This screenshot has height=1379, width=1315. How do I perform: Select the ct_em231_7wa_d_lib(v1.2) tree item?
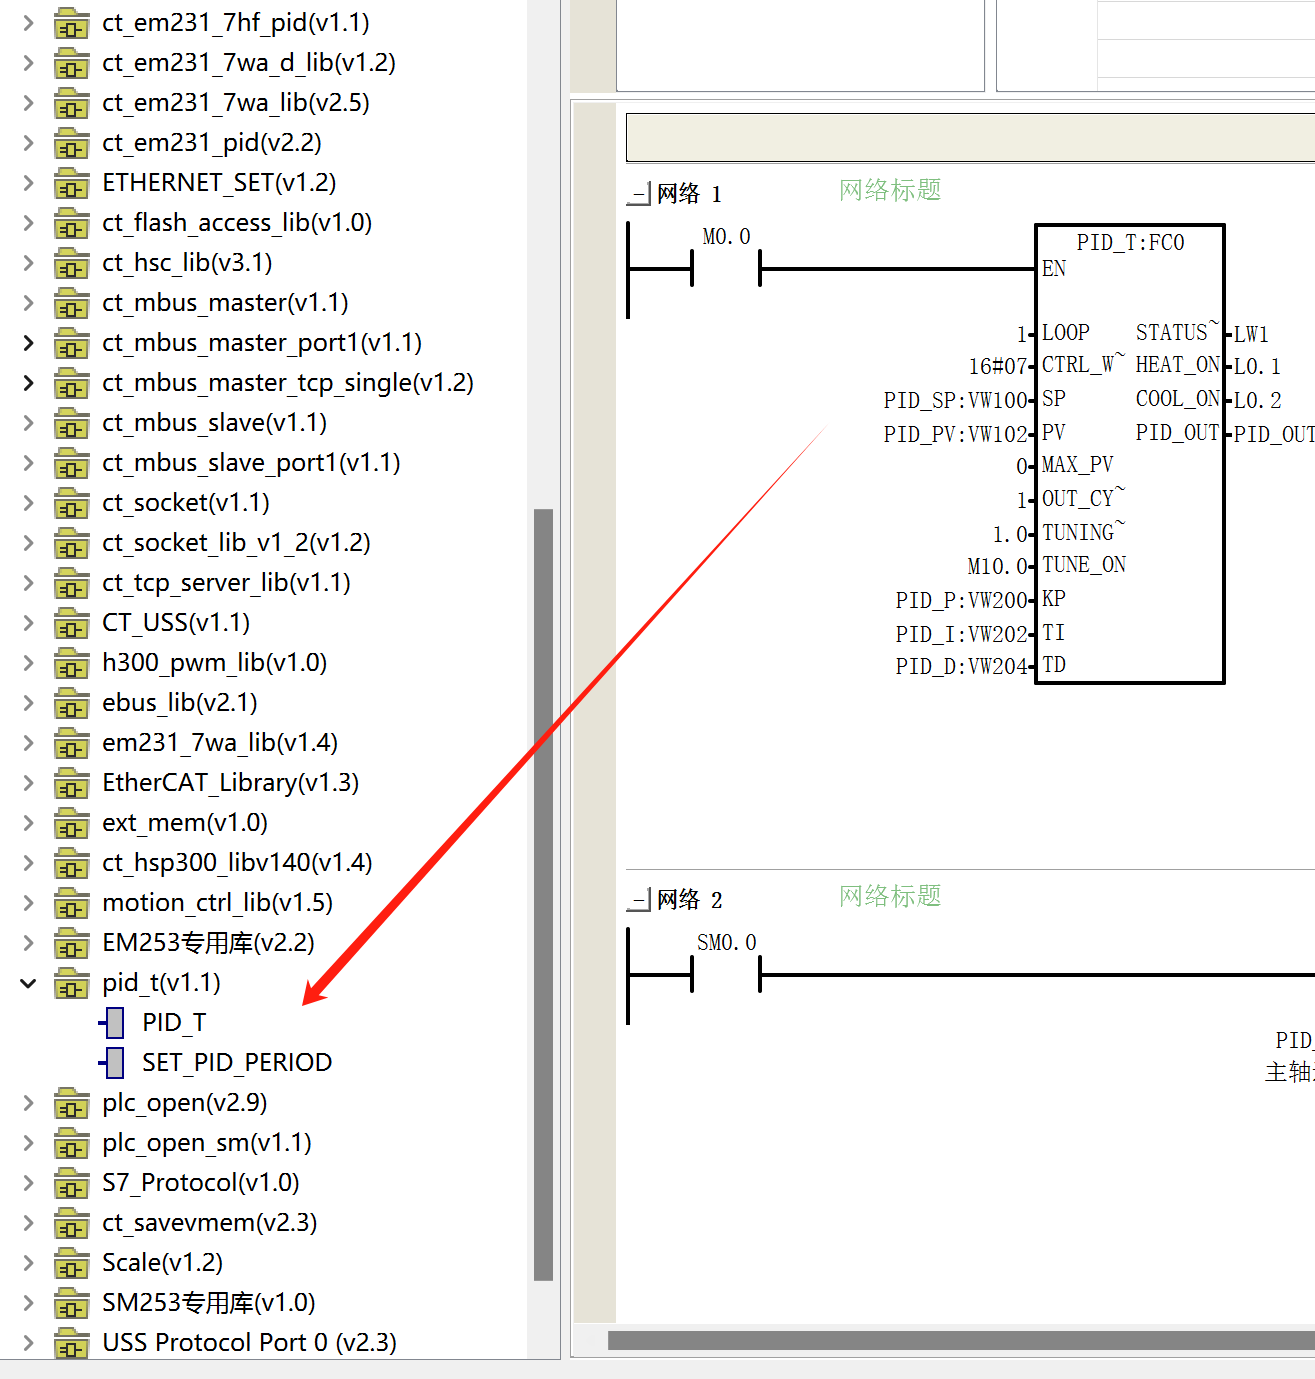249,63
